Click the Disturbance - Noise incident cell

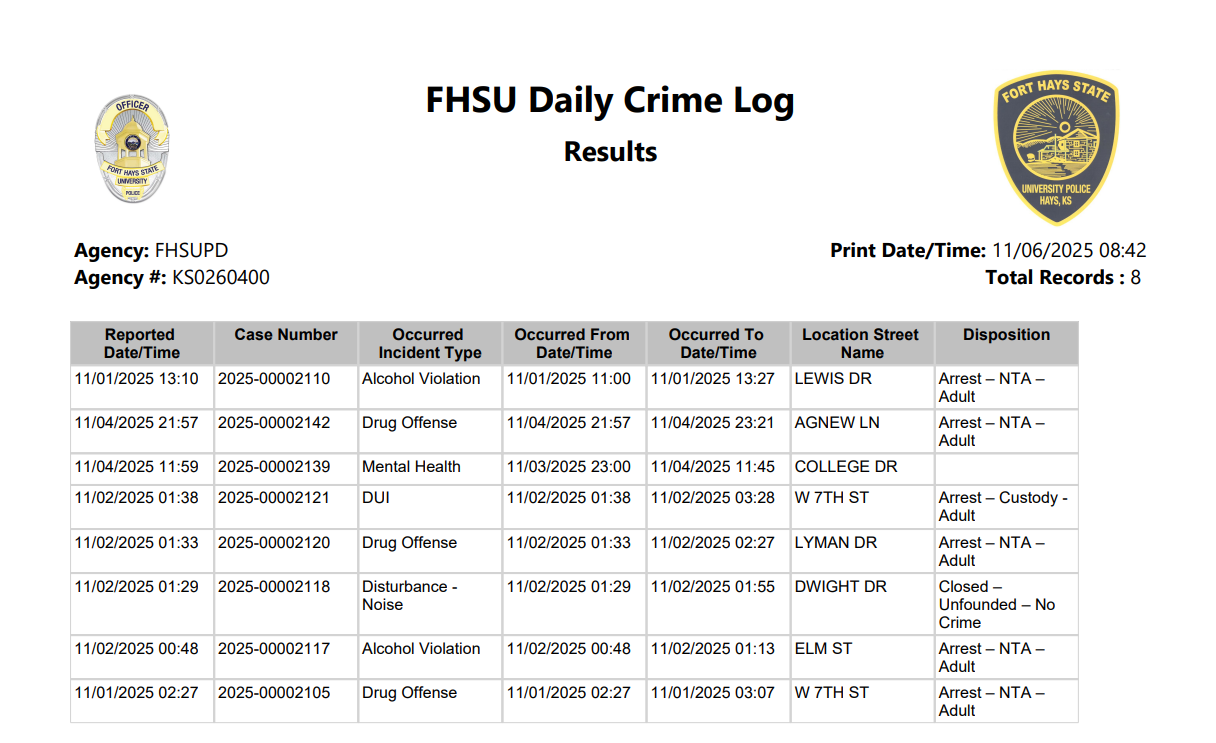[x=409, y=595]
